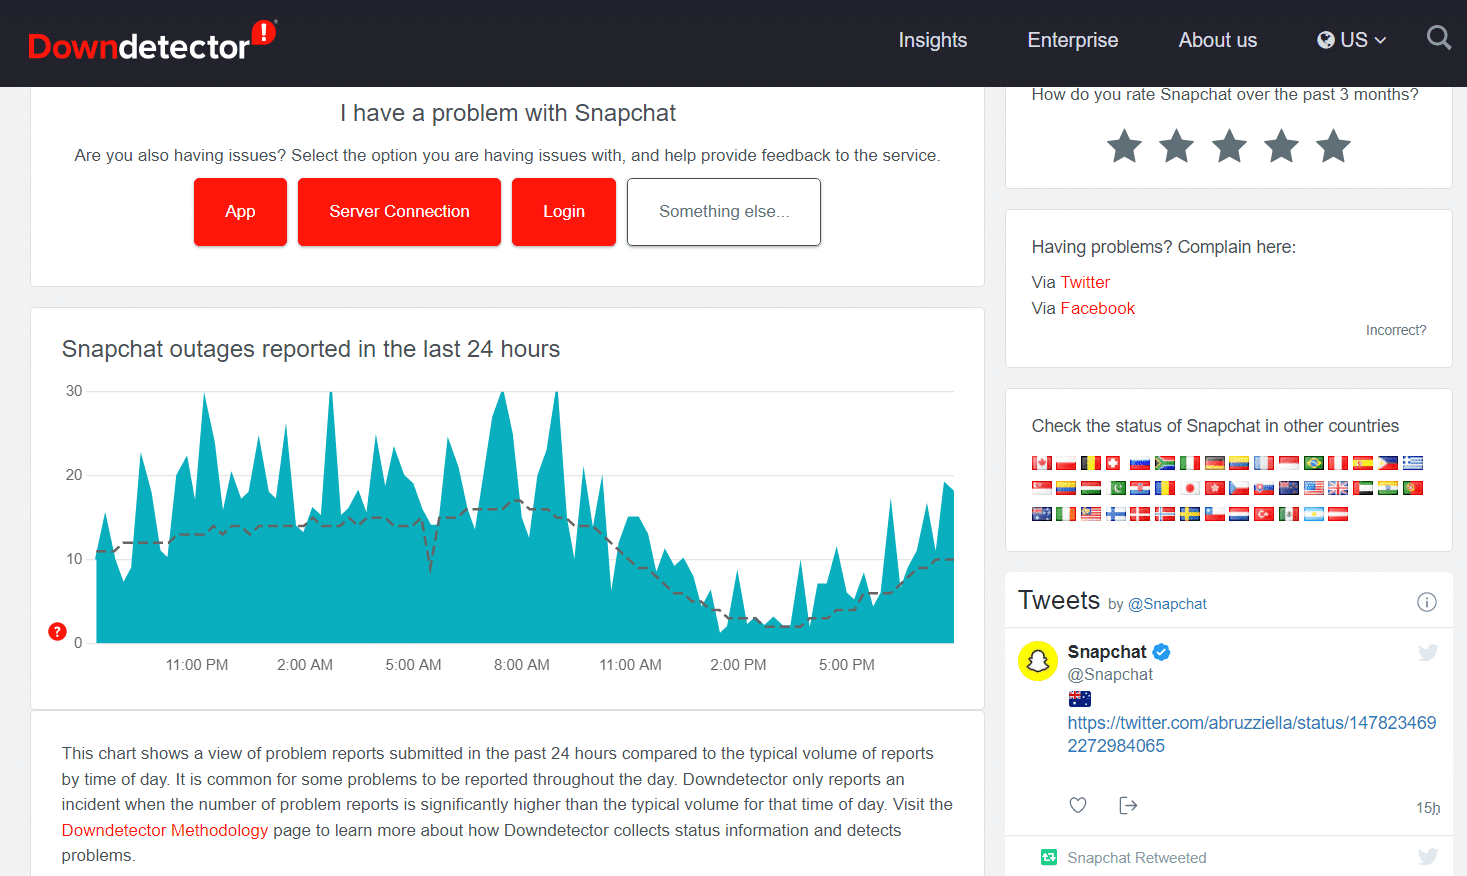The image size is (1467, 876).
Task: Click the Australia flag in the bottom row
Action: pos(1041,513)
